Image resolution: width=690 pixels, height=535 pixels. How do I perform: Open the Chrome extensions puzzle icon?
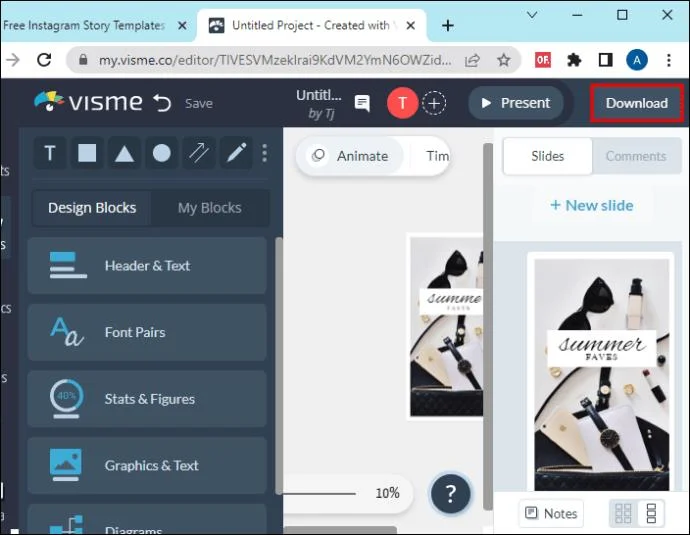click(574, 60)
